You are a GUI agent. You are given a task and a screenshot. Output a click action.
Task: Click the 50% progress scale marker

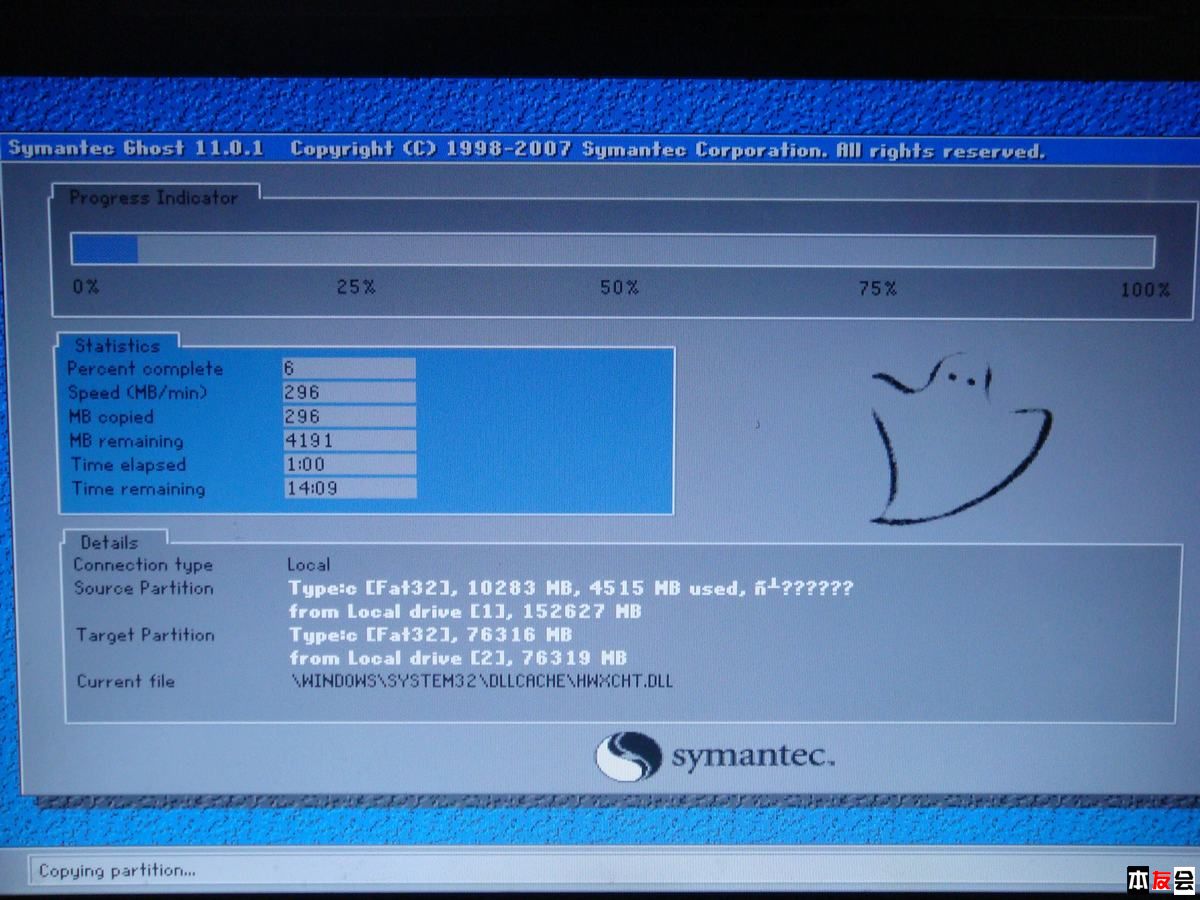click(x=619, y=288)
